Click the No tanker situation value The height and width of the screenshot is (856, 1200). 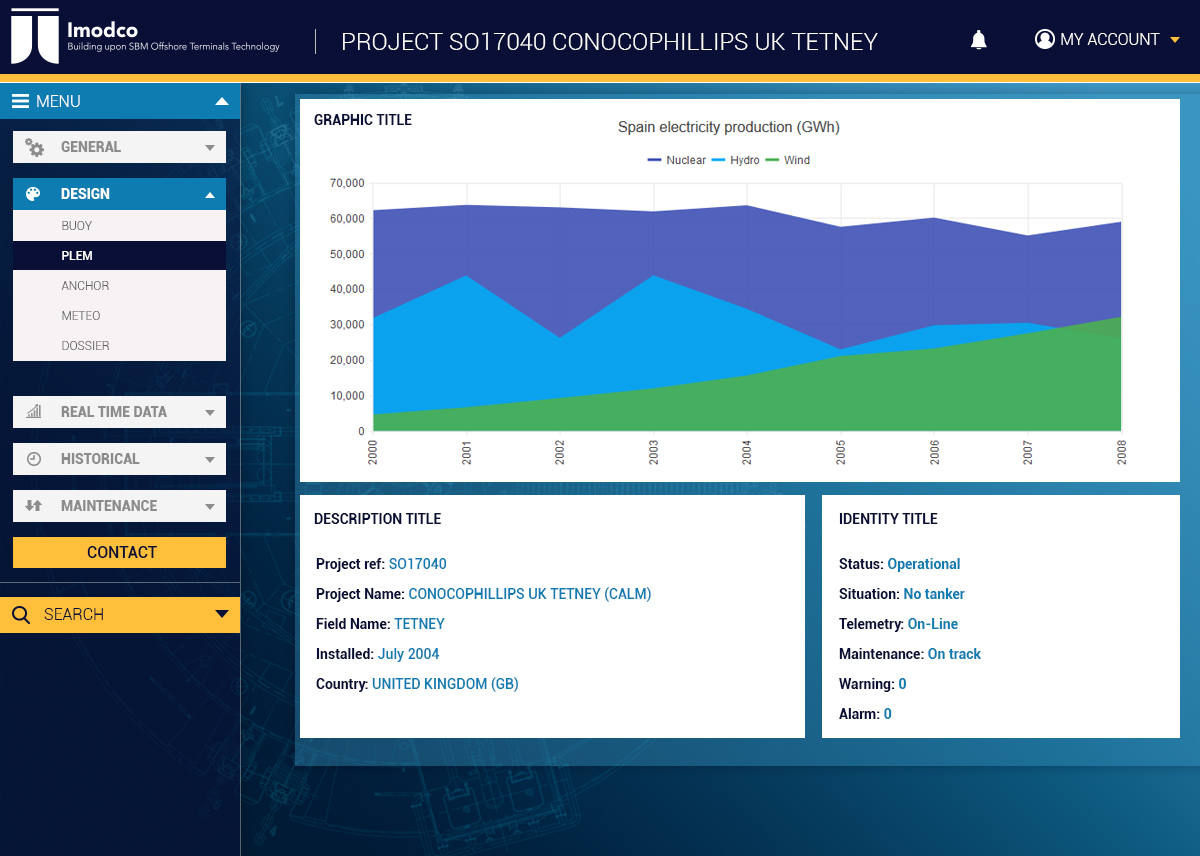click(934, 594)
